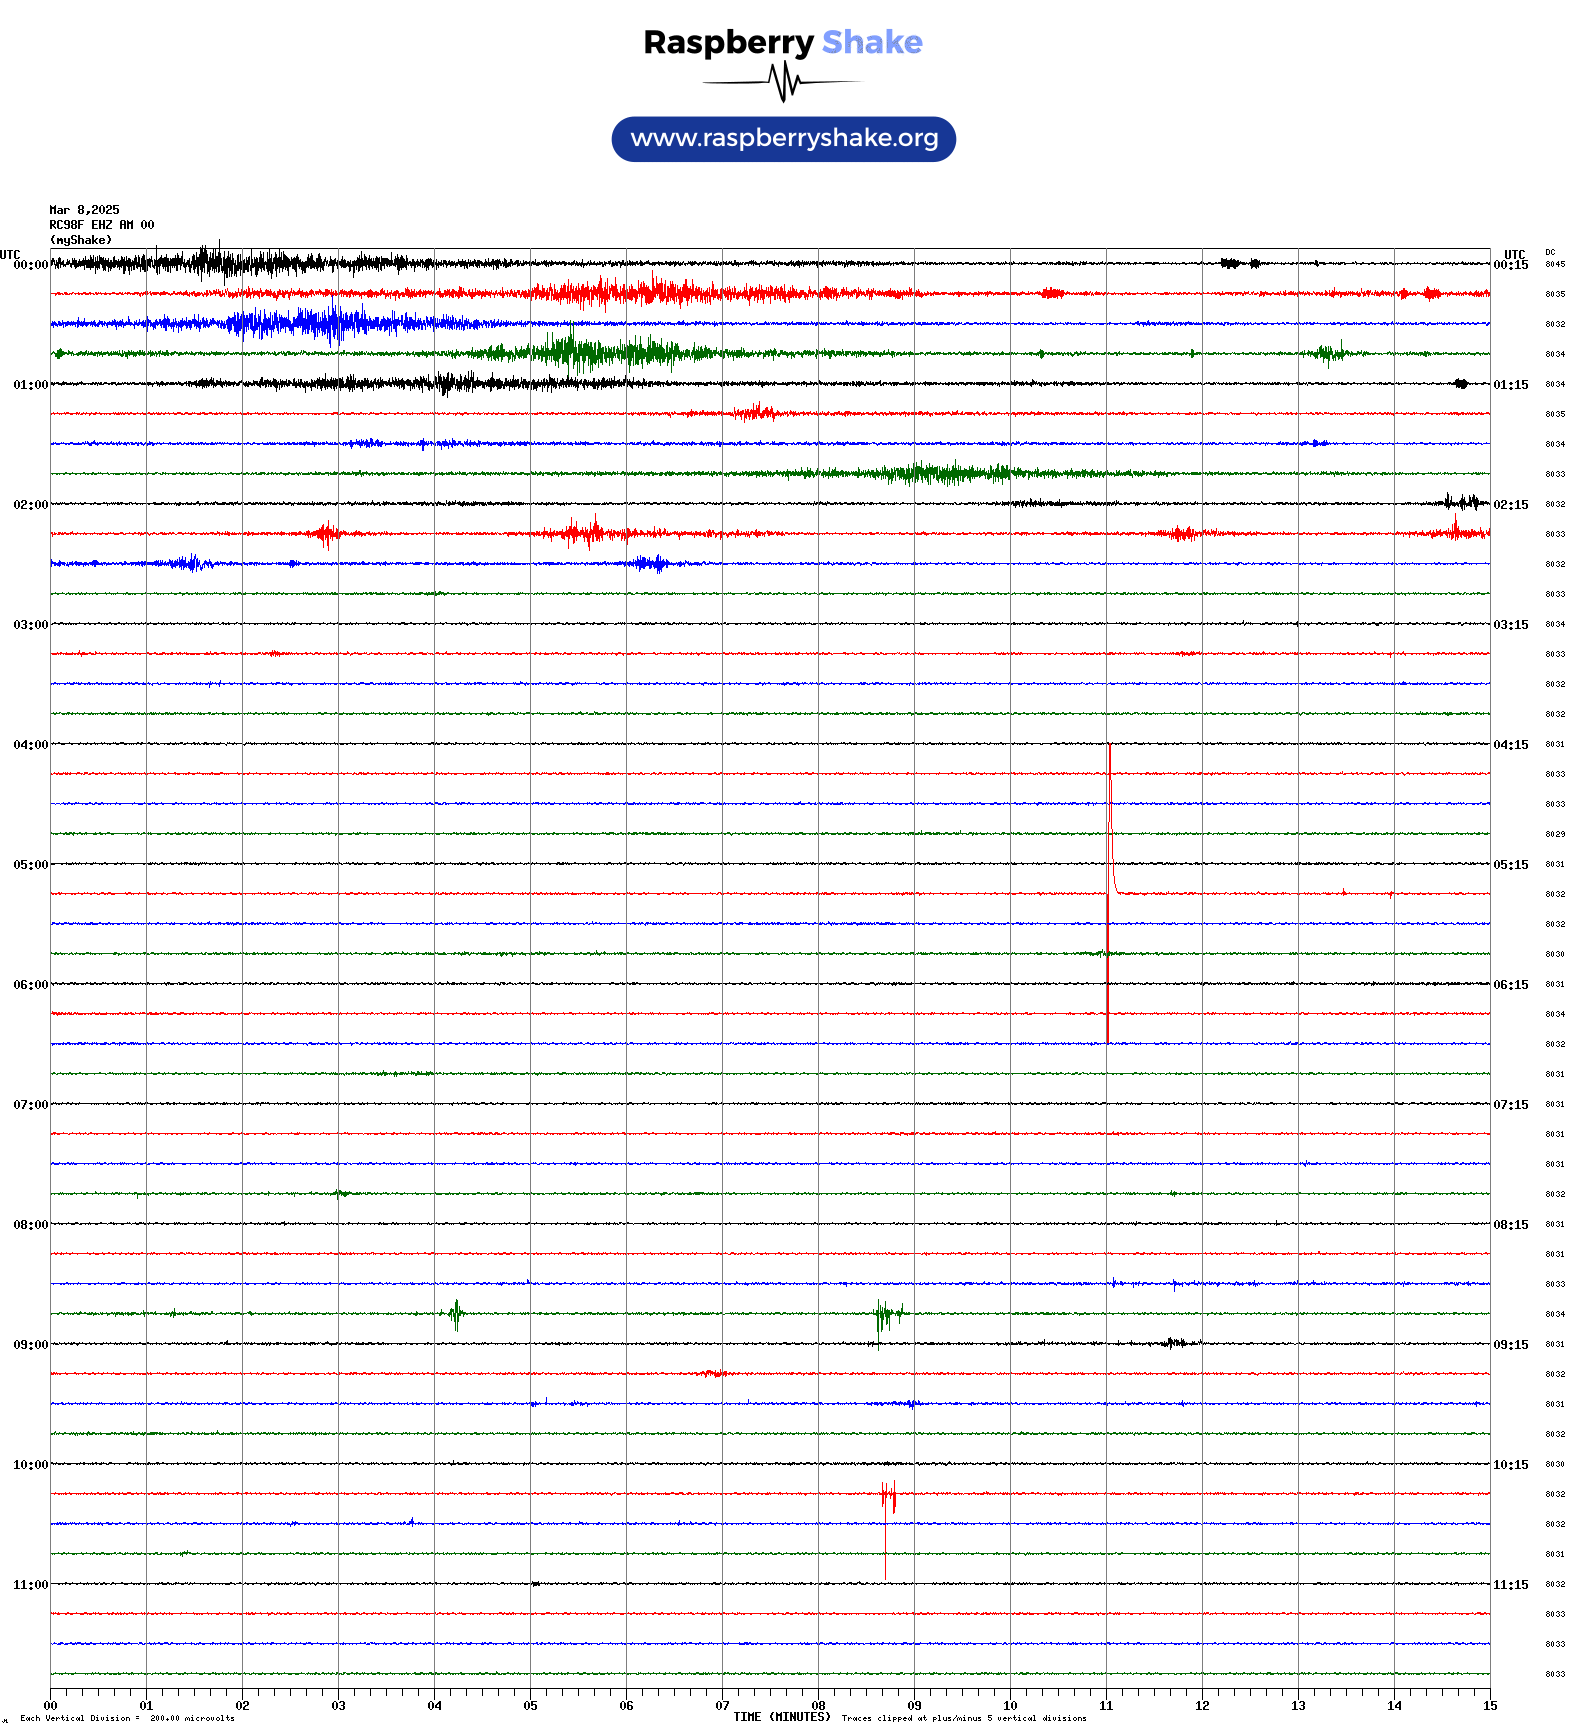Image resolution: width=1570 pixels, height=1732 pixels.
Task: Click the 09:00 time label
Action: (30, 1345)
